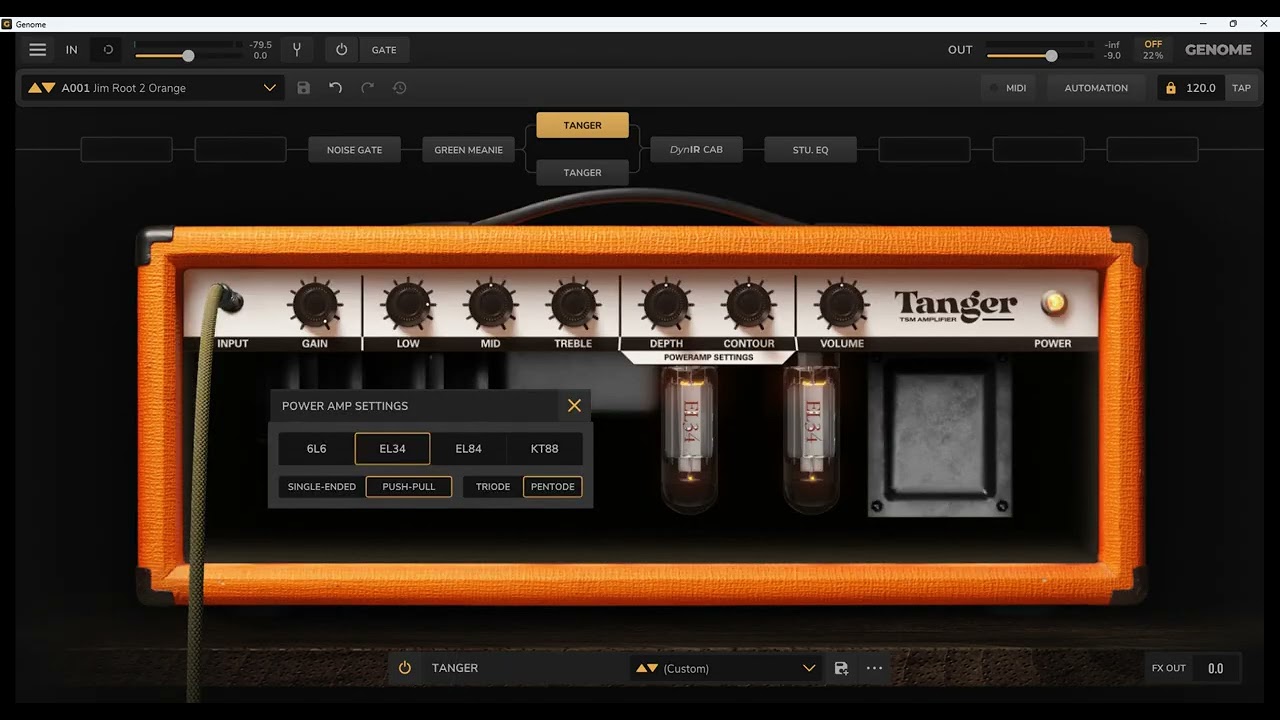The height and width of the screenshot is (720, 1280).
Task: Tap the TAP tempo button
Action: (1241, 88)
